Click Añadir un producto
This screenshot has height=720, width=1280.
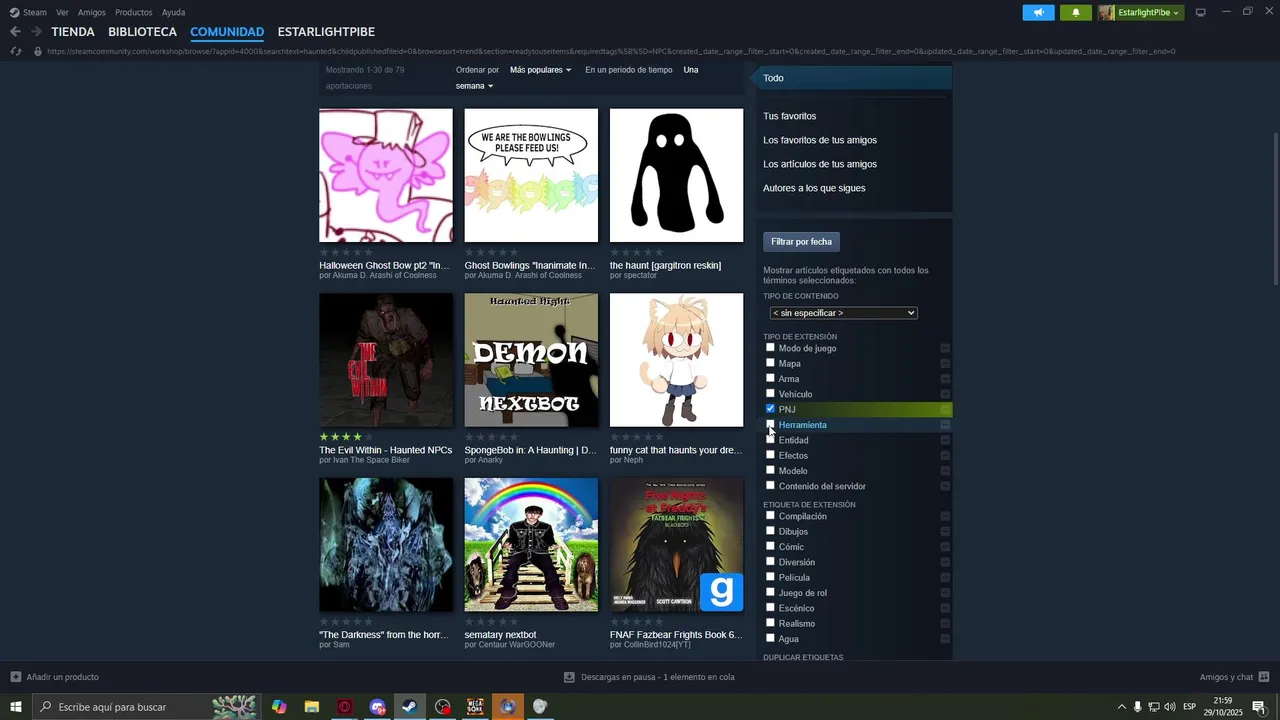tap(63, 677)
